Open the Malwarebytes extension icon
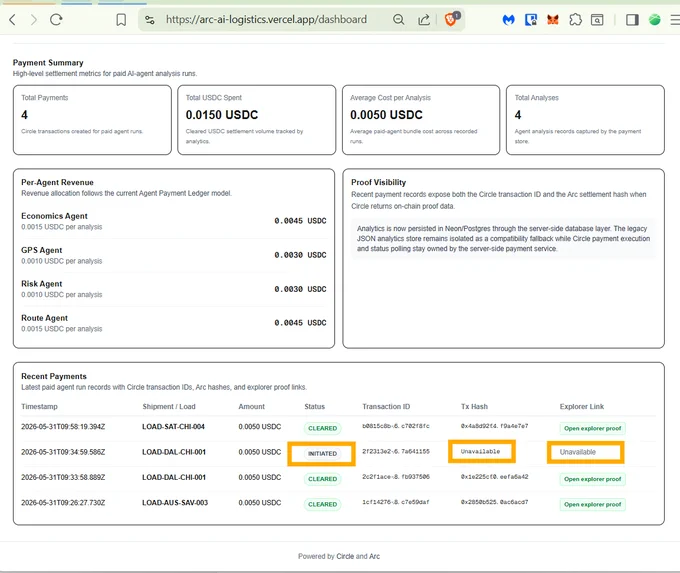 coord(508,20)
